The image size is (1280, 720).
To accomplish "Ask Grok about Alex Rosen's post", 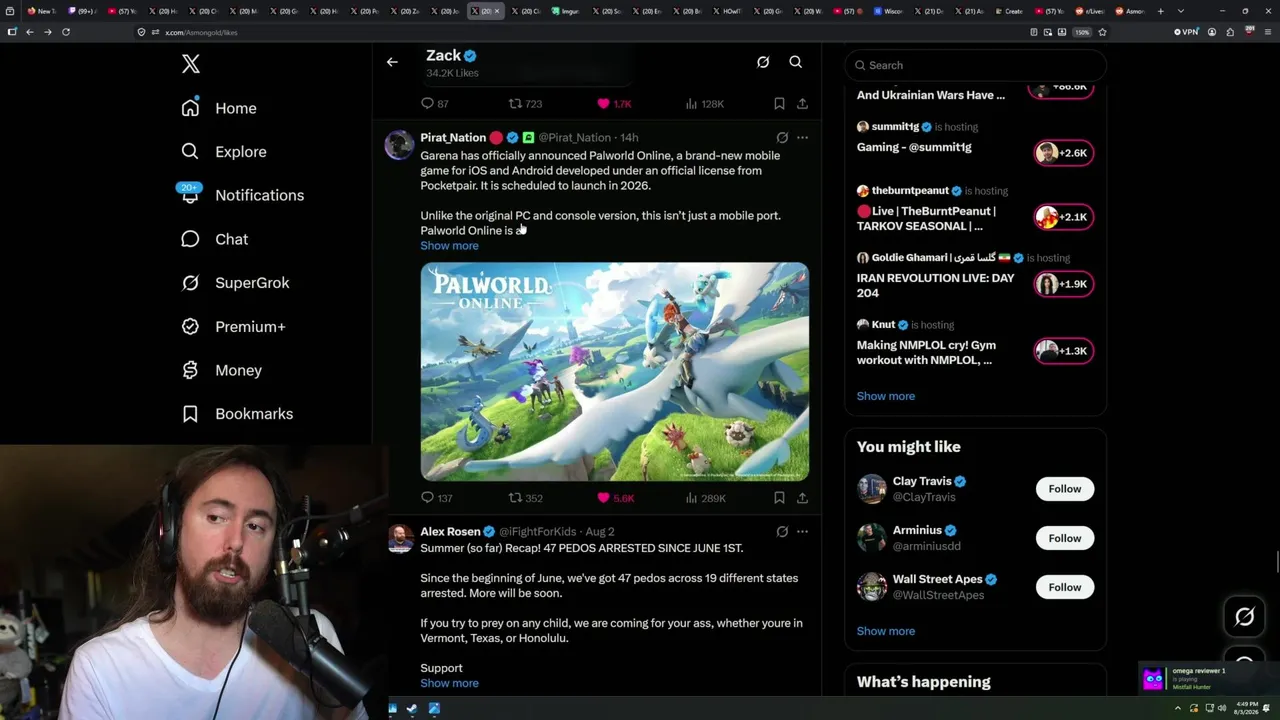I will coord(782,532).
